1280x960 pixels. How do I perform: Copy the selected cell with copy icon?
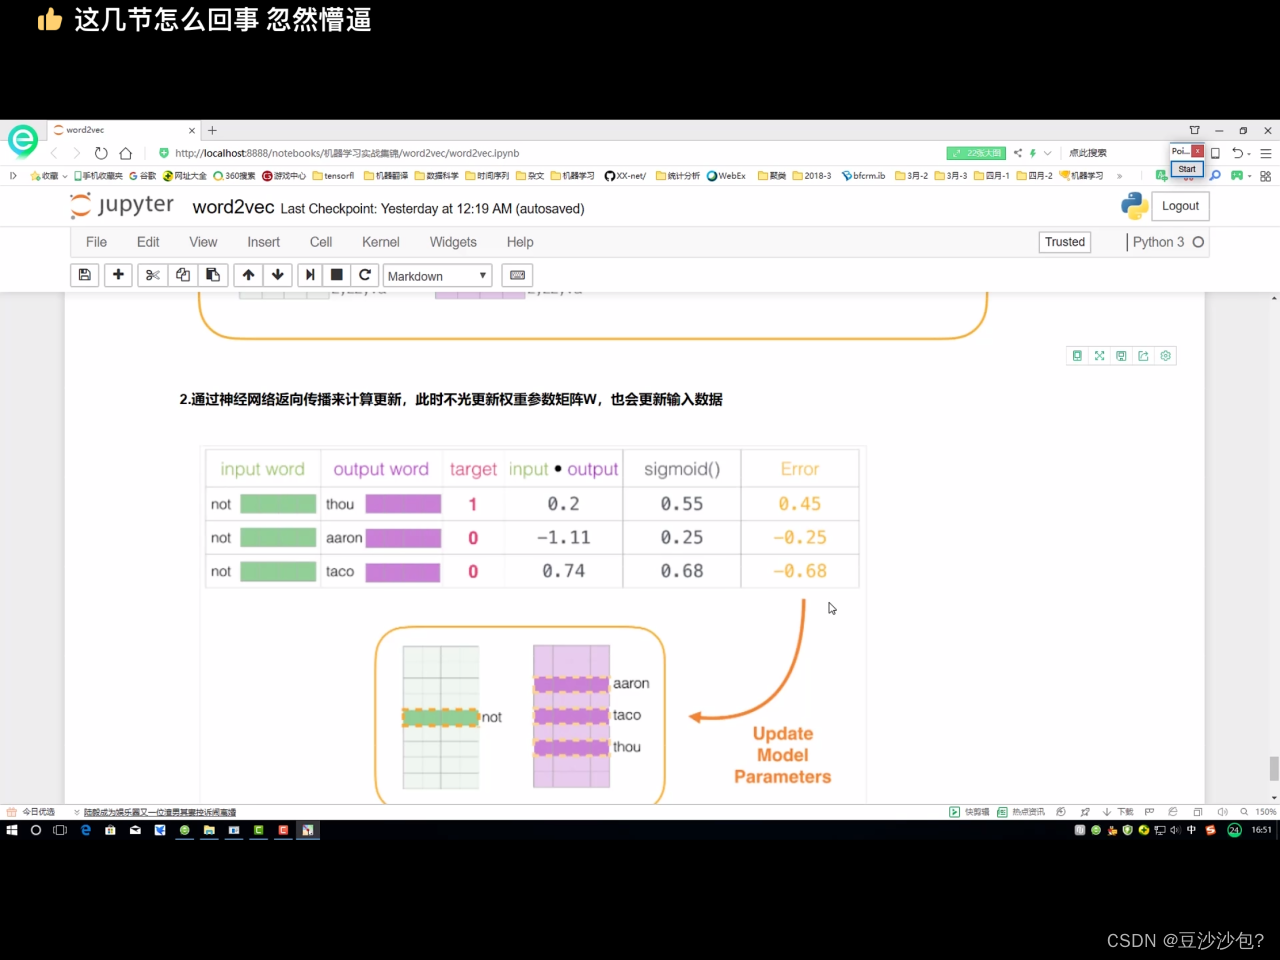(182, 275)
